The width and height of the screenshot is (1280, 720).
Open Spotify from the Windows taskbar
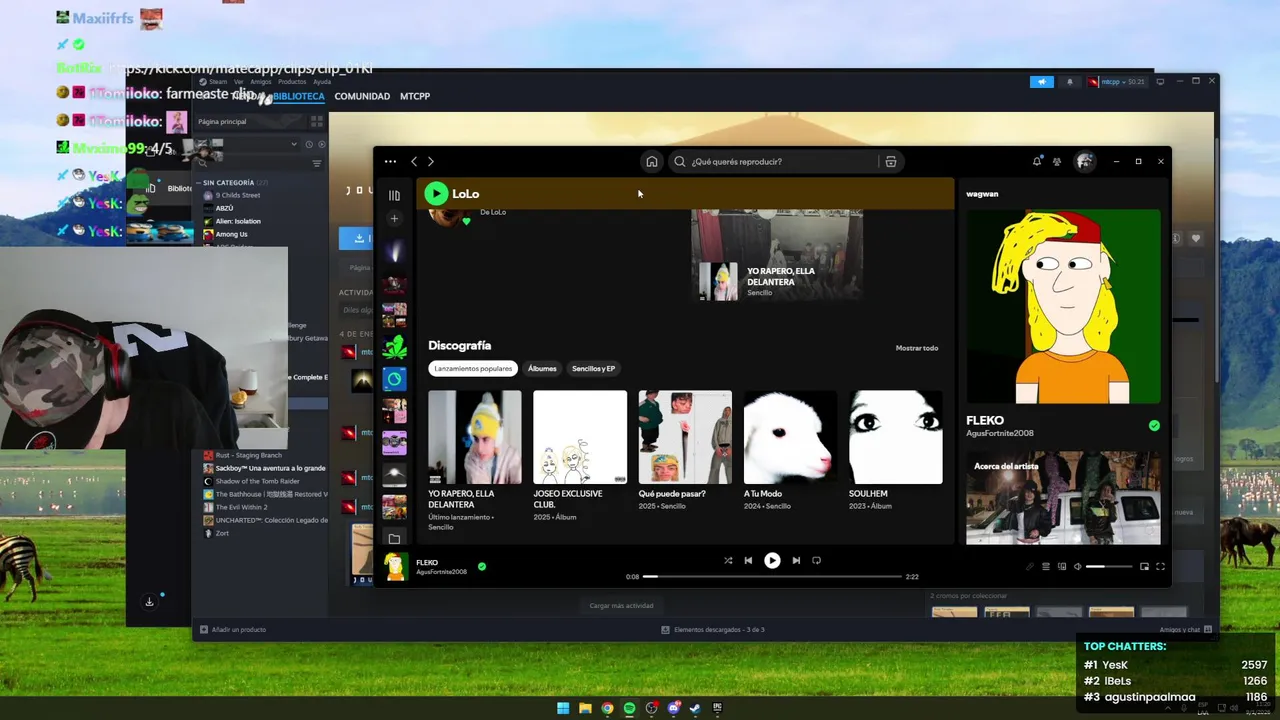(629, 708)
